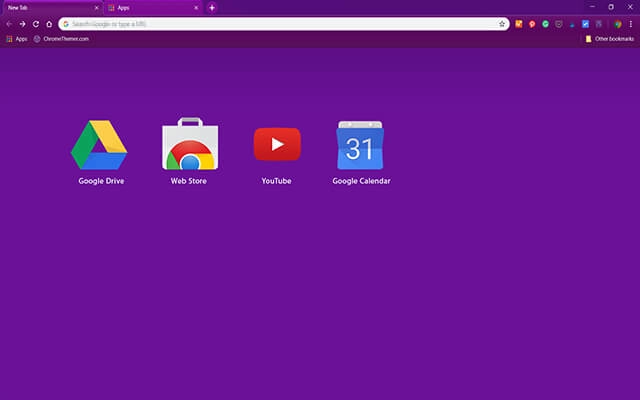The height and width of the screenshot is (400, 640).
Task: Launch the Chrome Web Store app
Action: 190,143
